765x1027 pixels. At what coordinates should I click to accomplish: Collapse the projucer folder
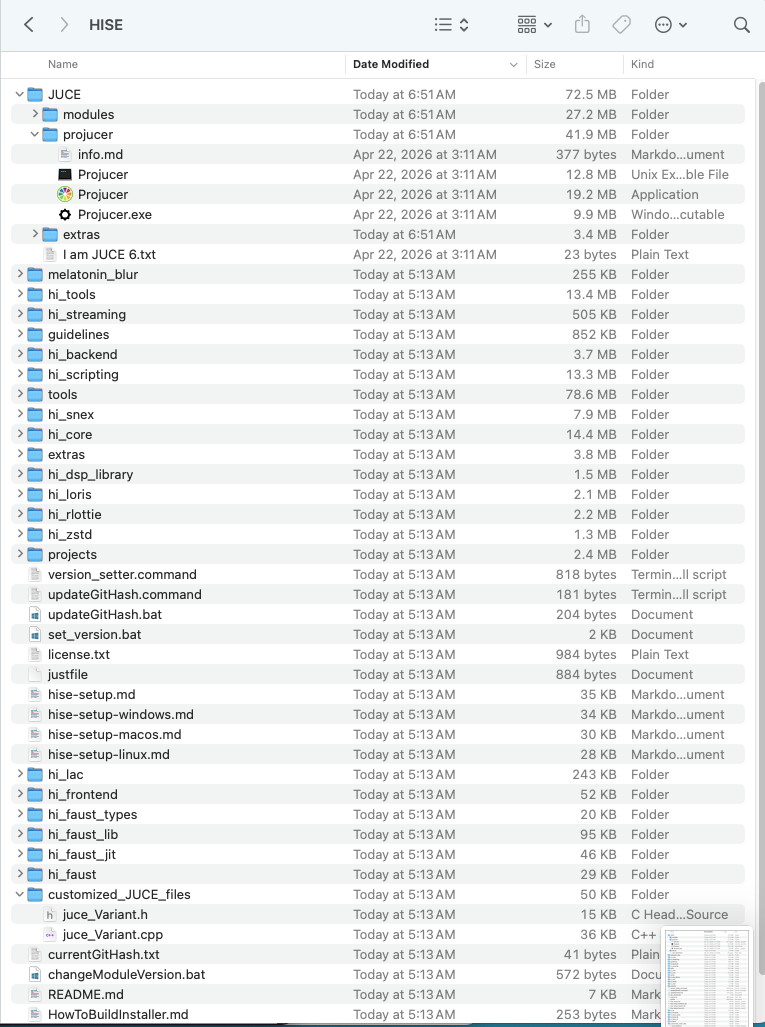pos(35,134)
